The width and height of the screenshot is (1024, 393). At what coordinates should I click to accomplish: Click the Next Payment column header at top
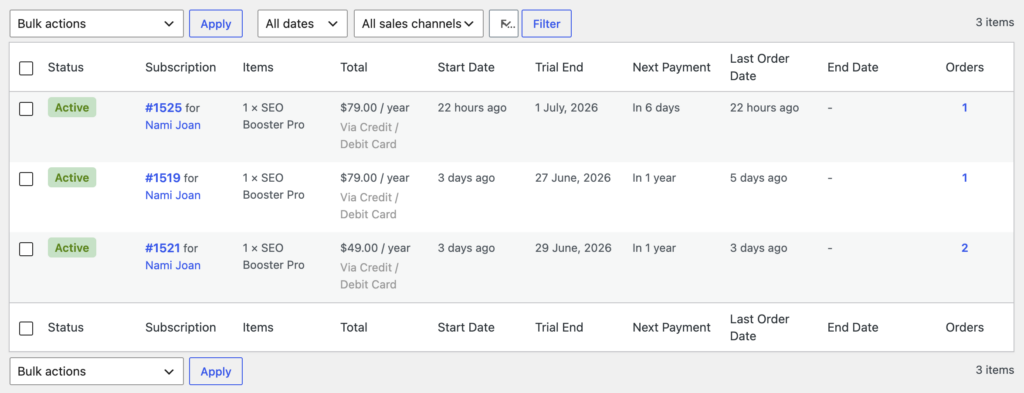[671, 67]
